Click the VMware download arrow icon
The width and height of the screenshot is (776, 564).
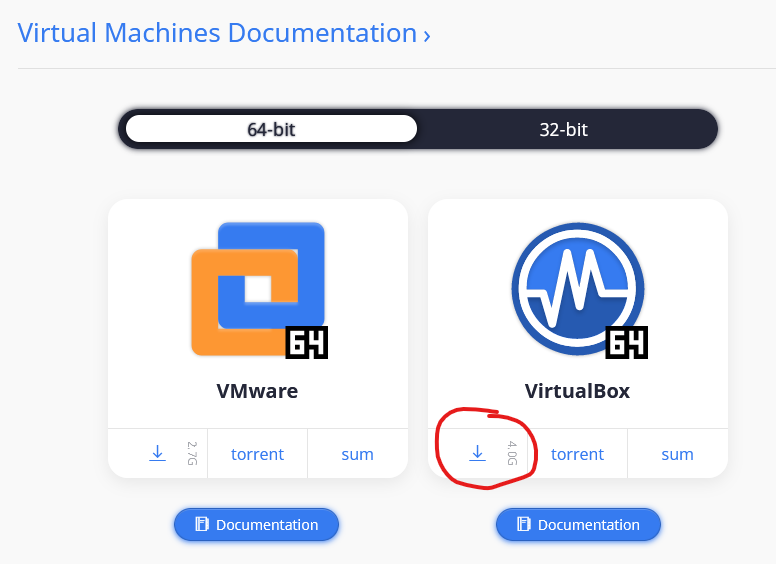click(x=157, y=454)
